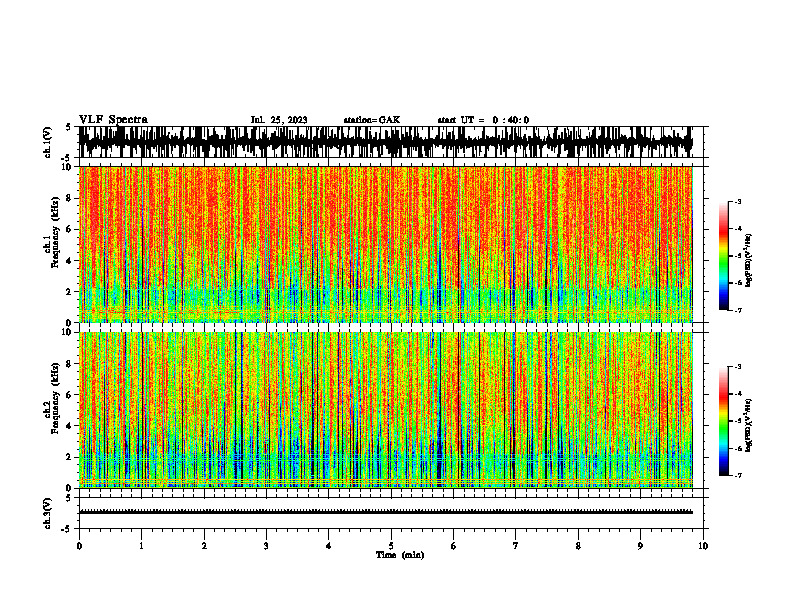Click the 'ch.3(V)' waveform axis label
Viewport: 792px width, 612px height.
coord(48,514)
